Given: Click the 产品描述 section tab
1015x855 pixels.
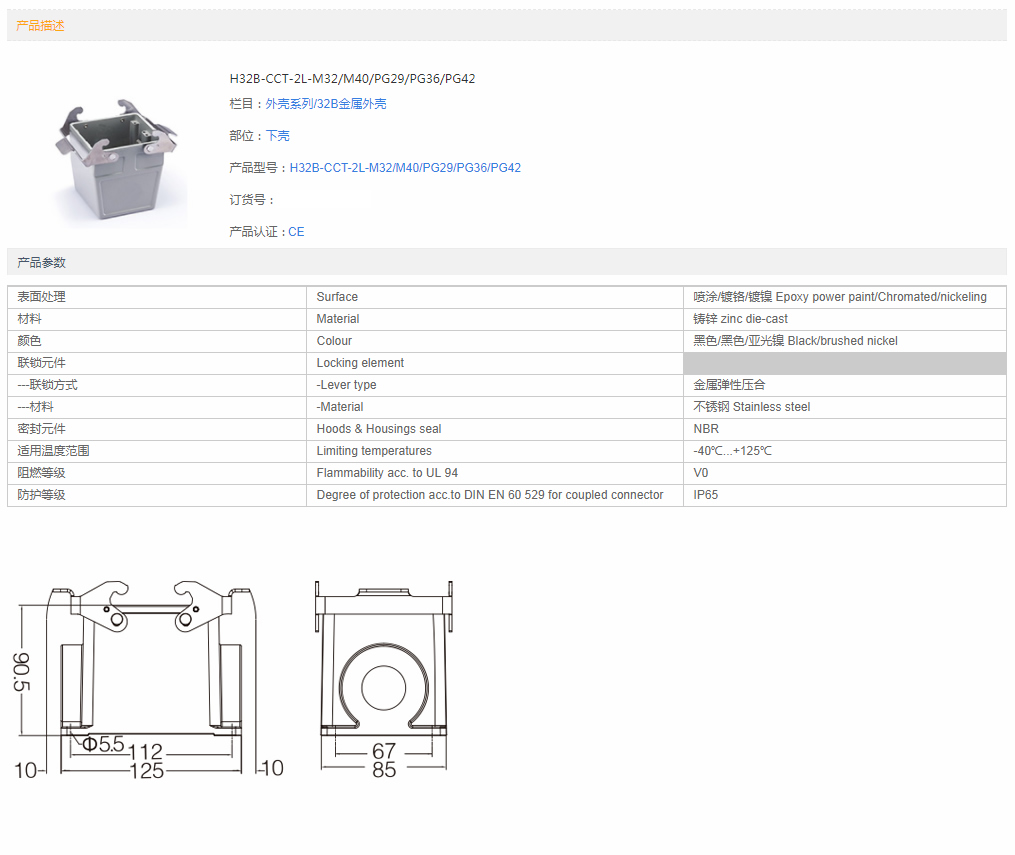Looking at the screenshot, I should [x=40, y=26].
